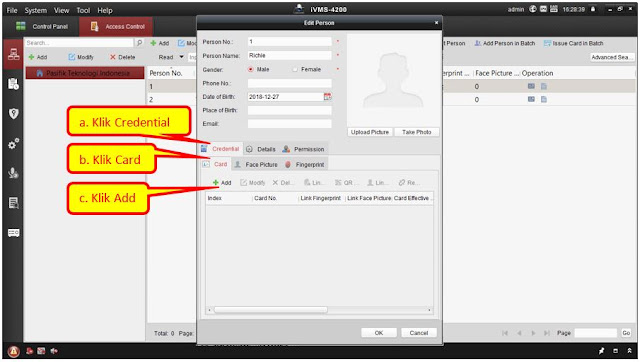Click the Take Photo button
This screenshot has height=362, width=640.
[416, 132]
